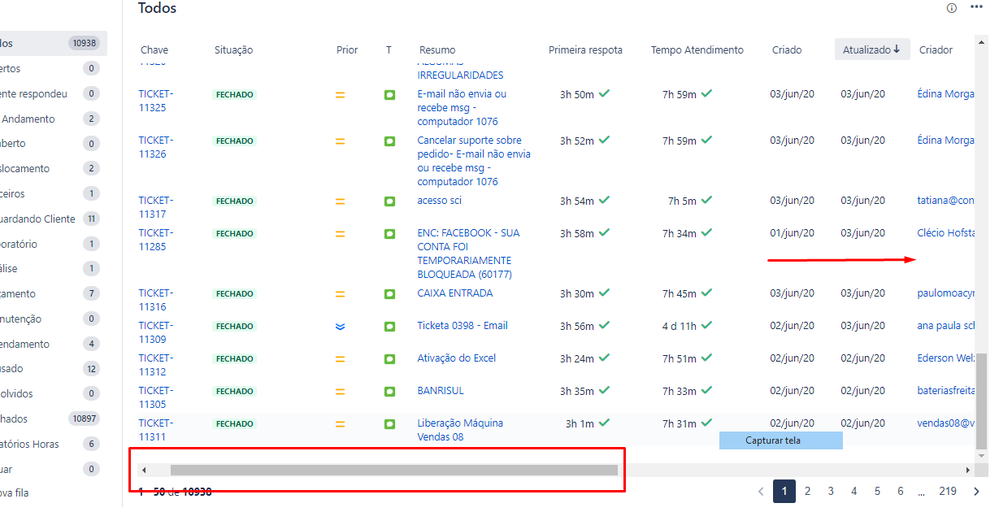The width and height of the screenshot is (999, 507).
Task: Open the three-dots more options menu
Action: coord(977,7)
